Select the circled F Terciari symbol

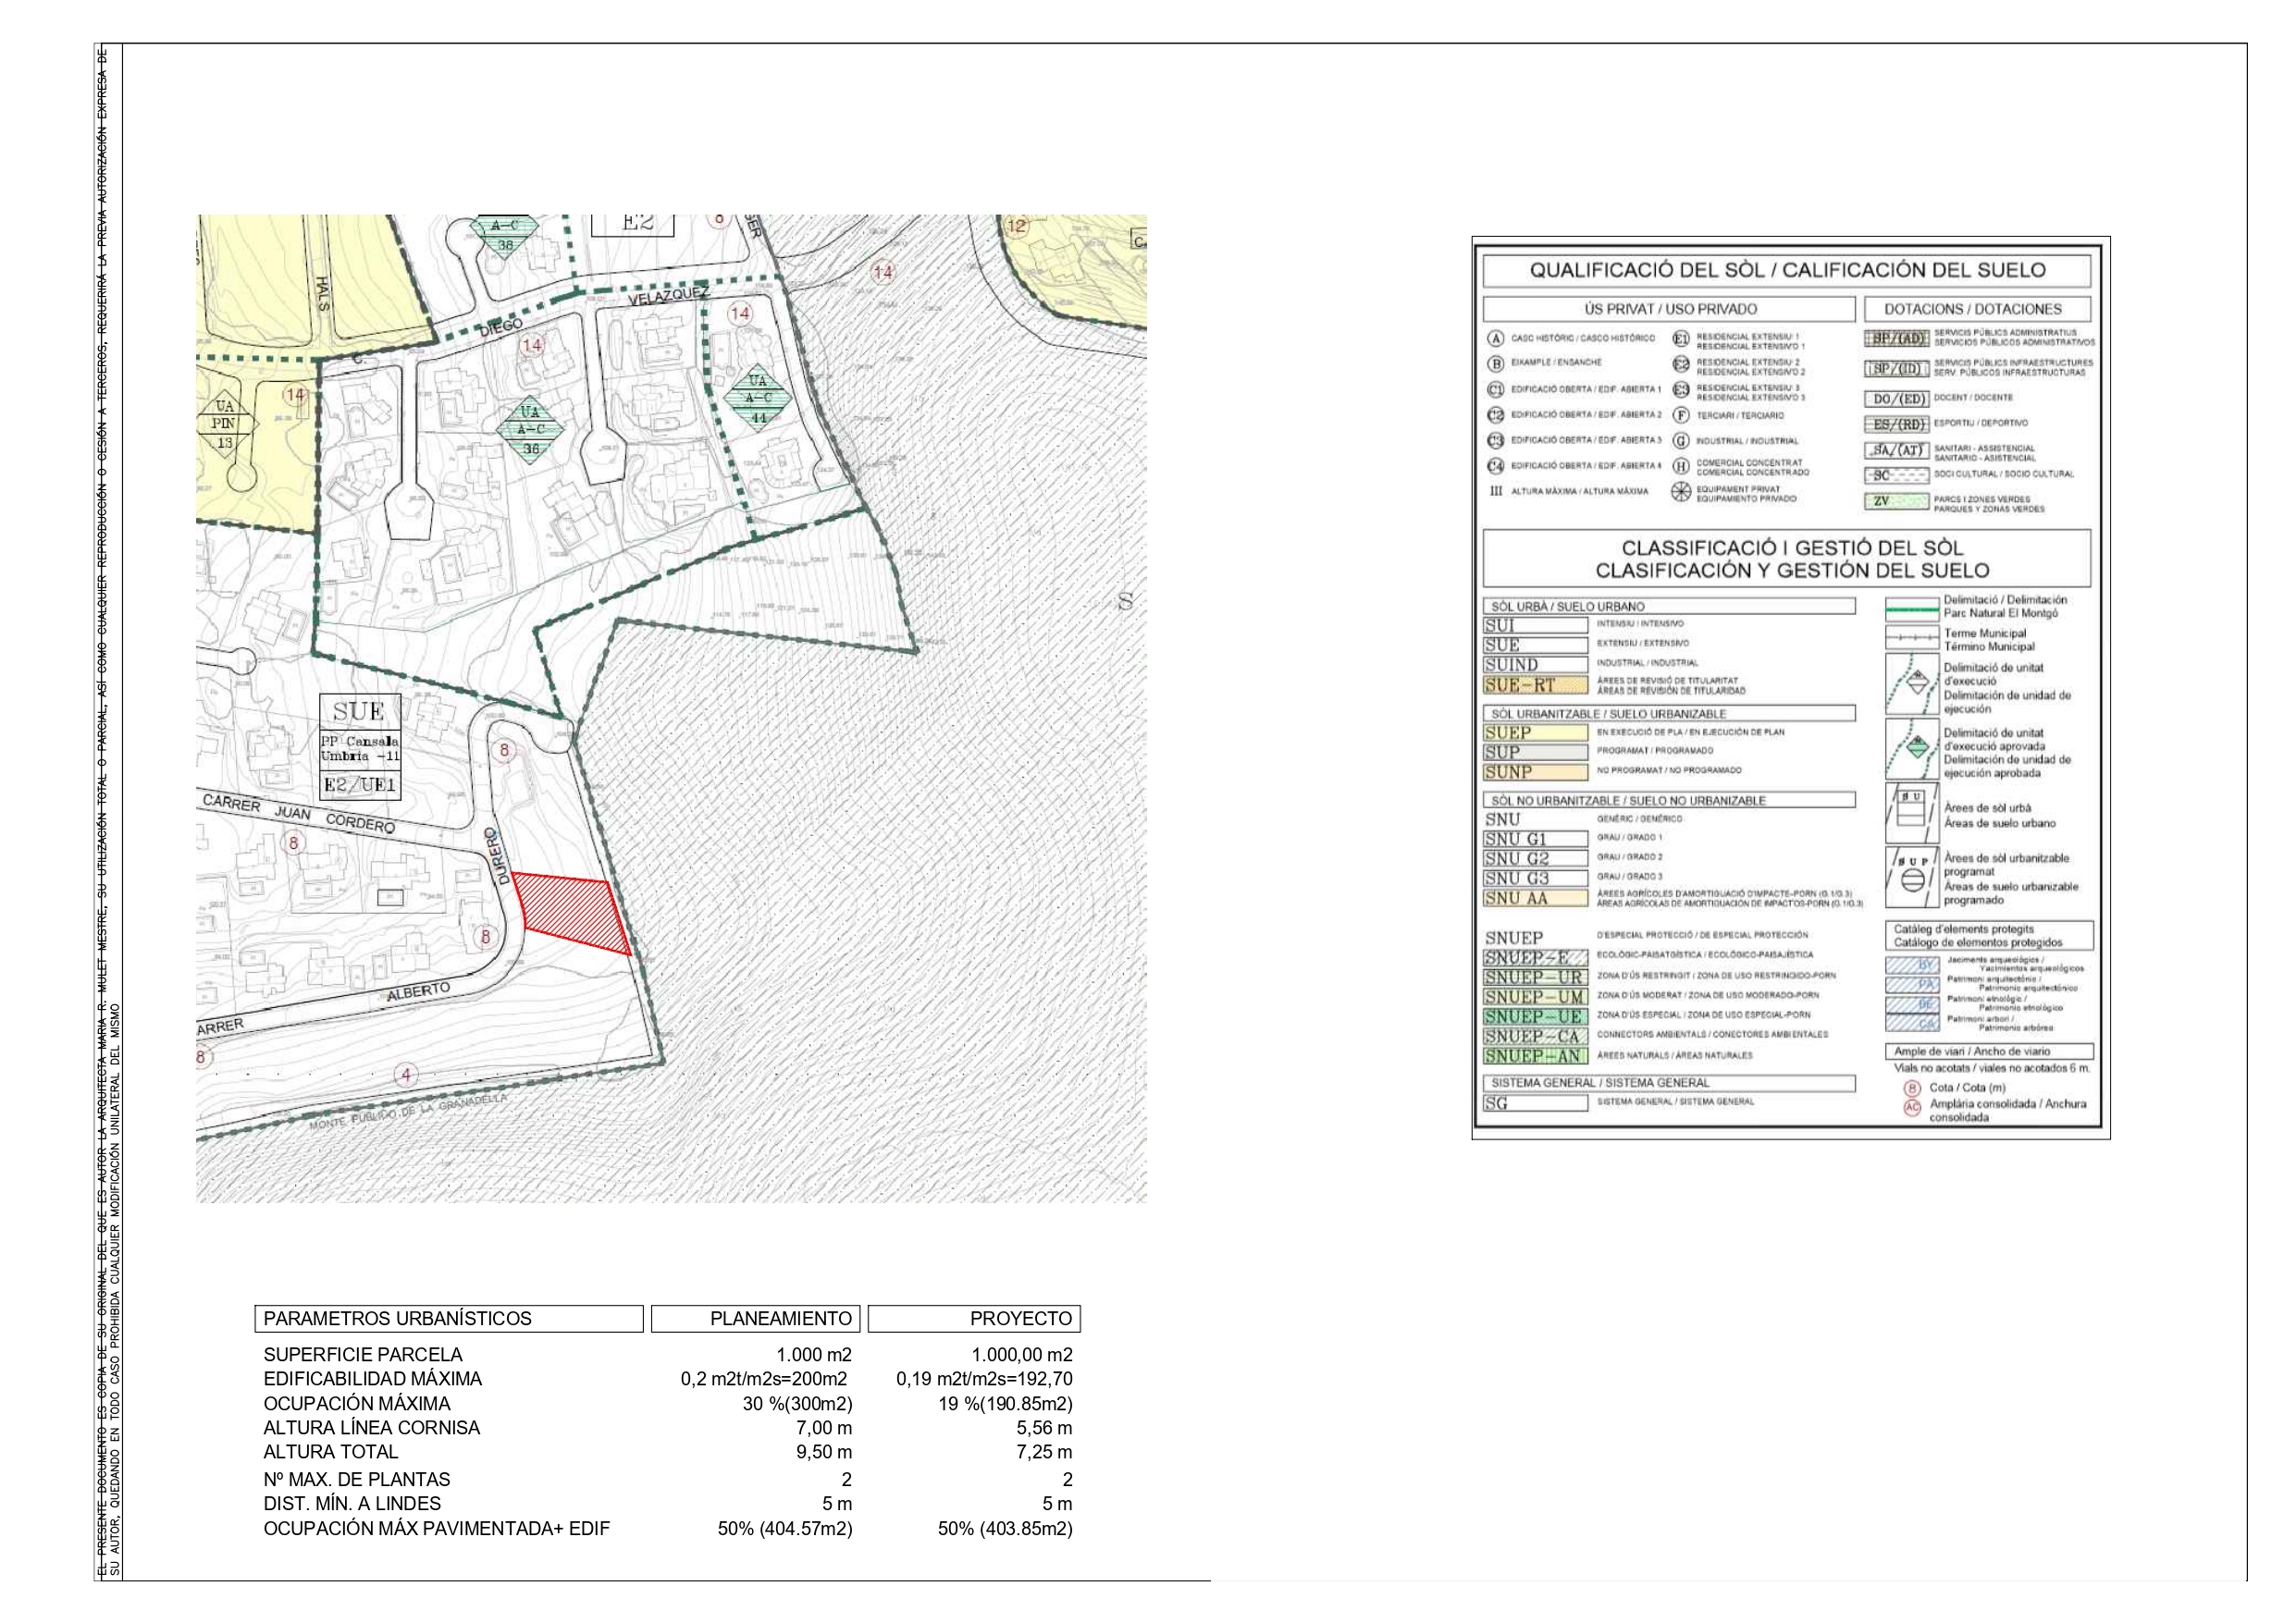(1681, 415)
